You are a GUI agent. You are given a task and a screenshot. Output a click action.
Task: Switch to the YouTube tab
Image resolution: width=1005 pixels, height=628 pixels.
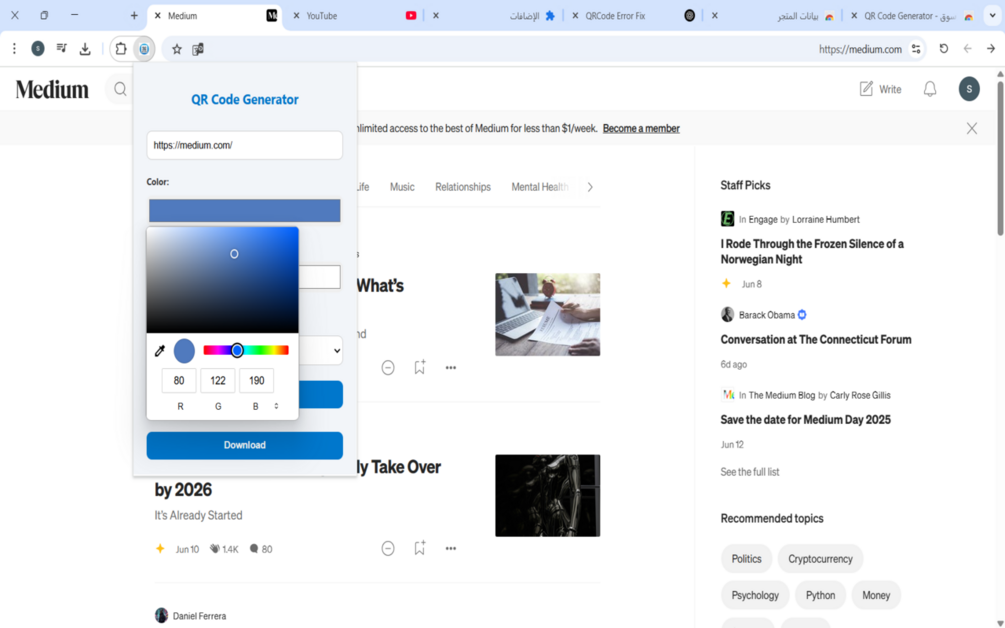point(354,15)
